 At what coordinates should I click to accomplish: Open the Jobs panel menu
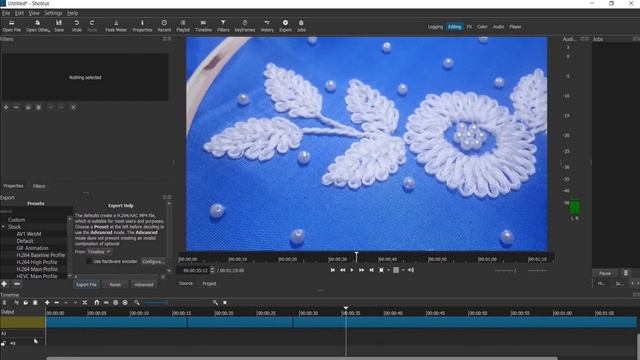coord(625,273)
